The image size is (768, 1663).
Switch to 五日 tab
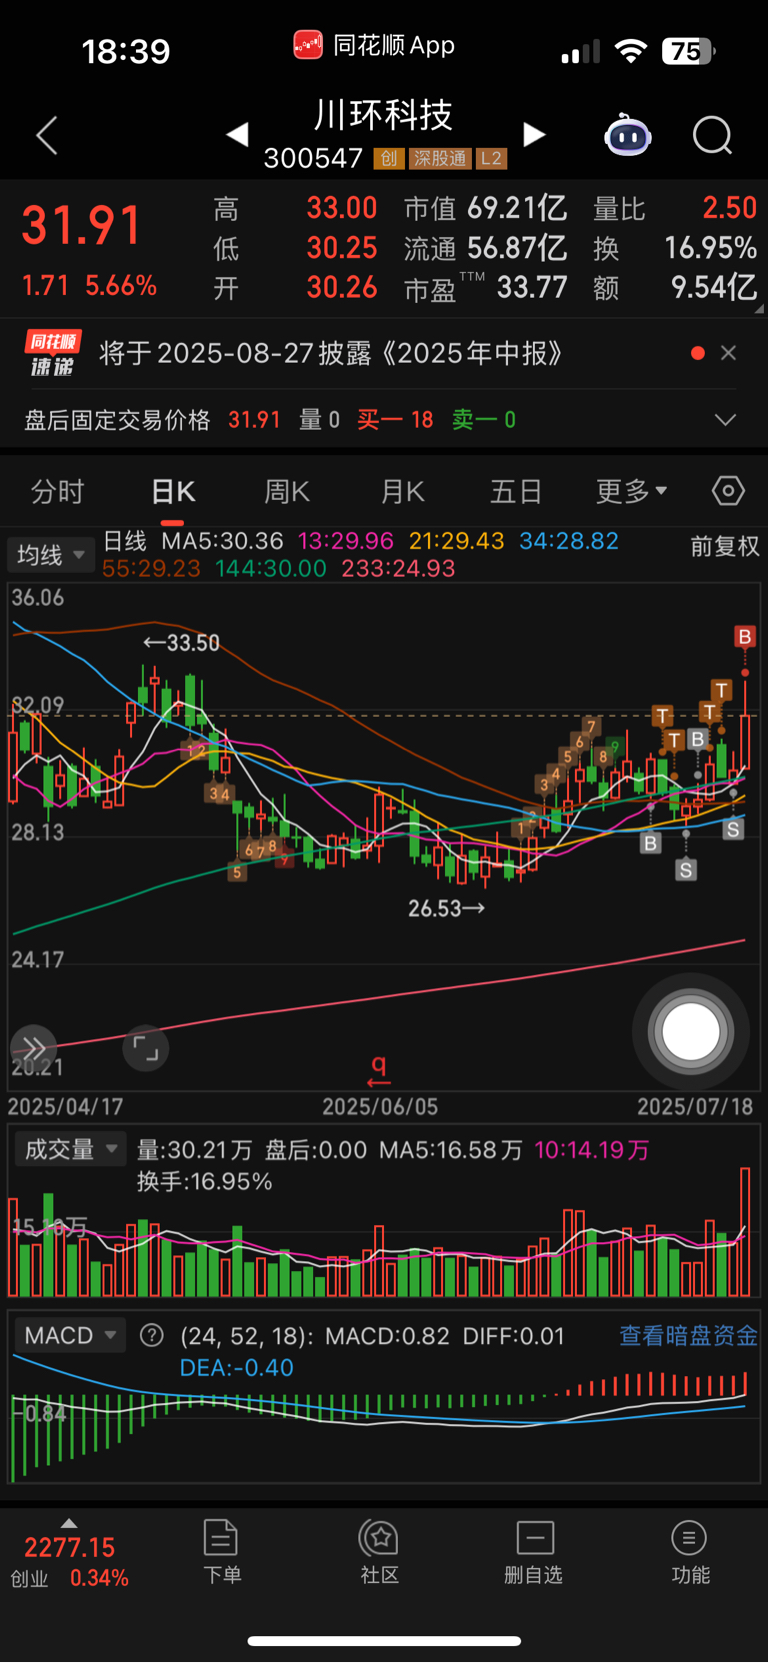click(x=516, y=492)
